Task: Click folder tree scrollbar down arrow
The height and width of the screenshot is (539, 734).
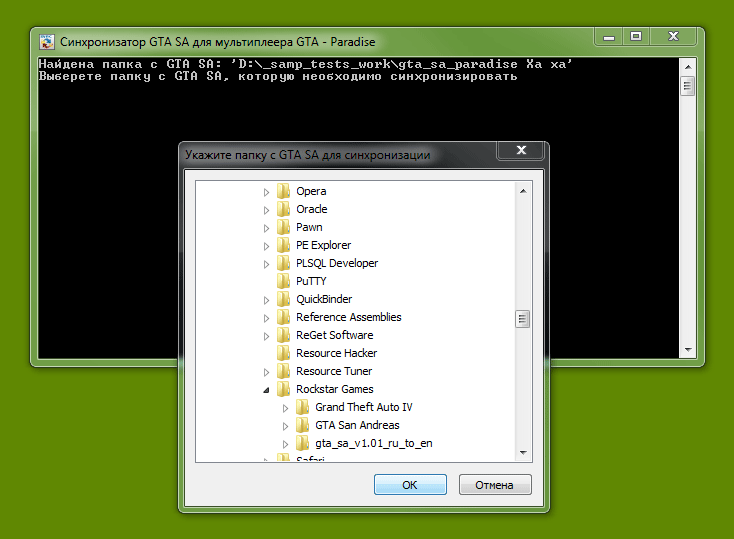Action: point(523,452)
